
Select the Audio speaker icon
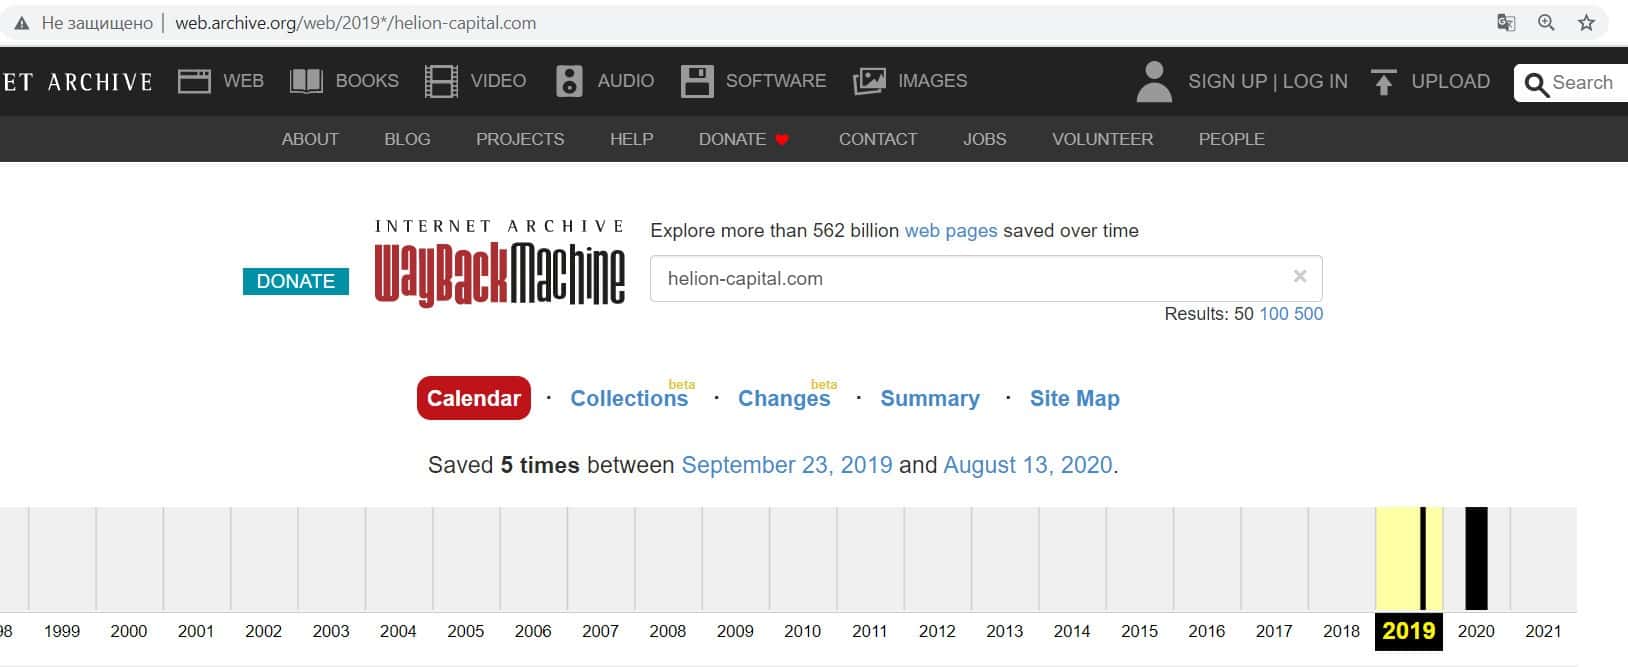(569, 81)
